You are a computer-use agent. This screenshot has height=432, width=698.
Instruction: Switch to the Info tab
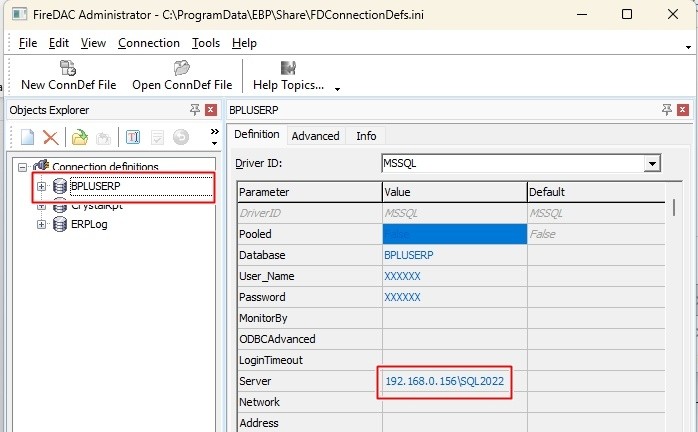366,136
